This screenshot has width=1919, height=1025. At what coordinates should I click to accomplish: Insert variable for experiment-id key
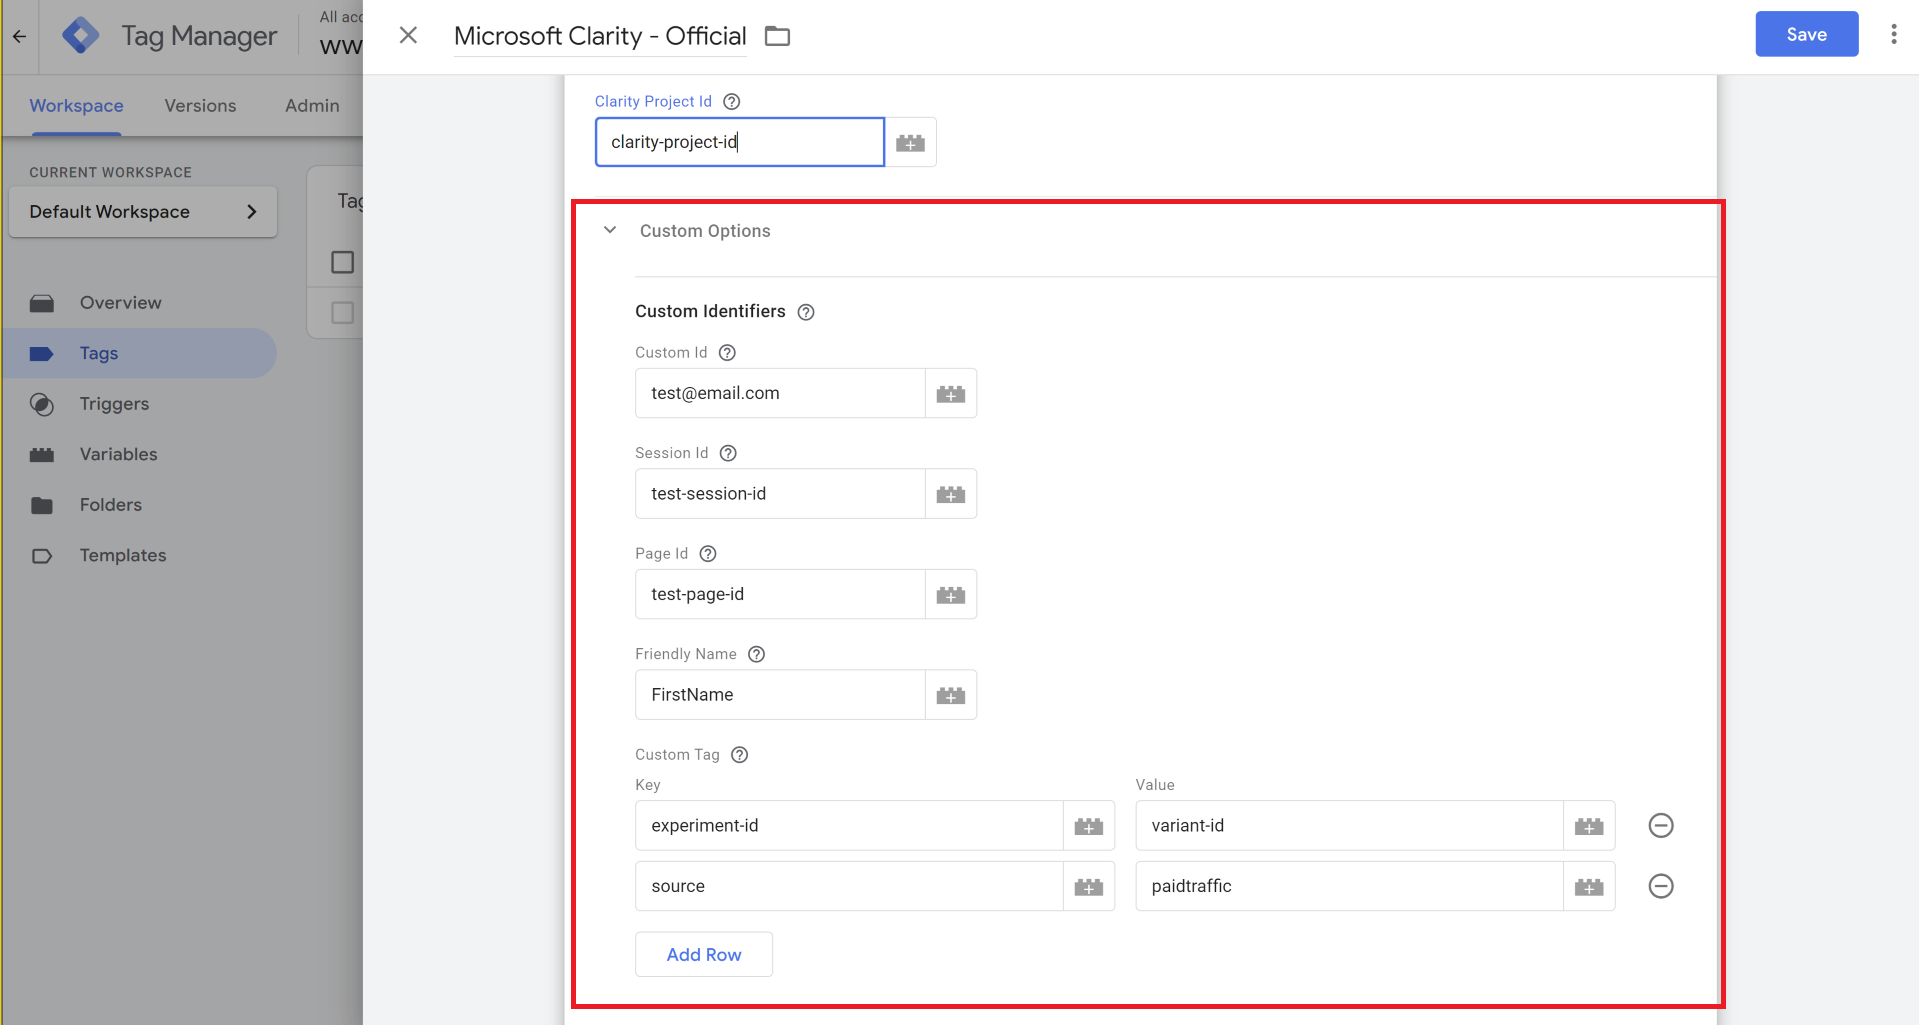click(1089, 826)
